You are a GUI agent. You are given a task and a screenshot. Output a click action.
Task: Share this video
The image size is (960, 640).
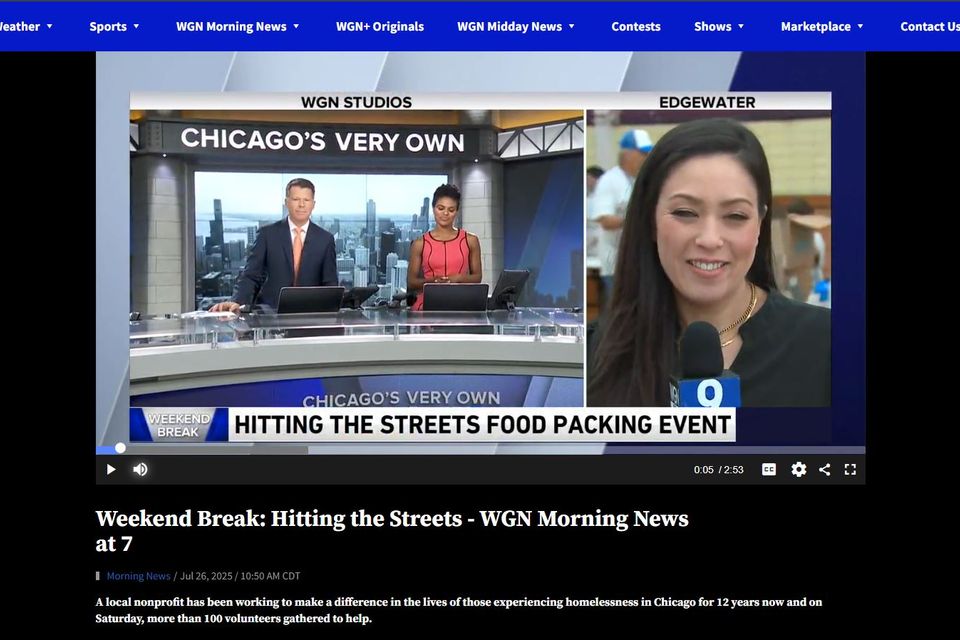point(824,469)
